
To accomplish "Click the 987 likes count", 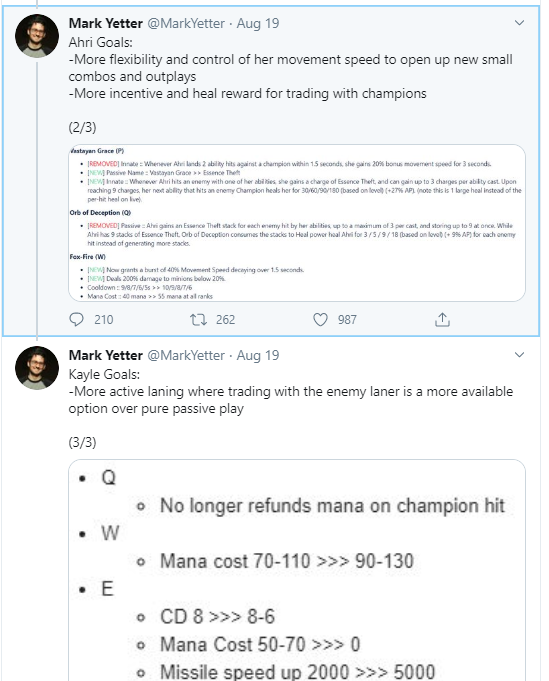I will pos(347,320).
